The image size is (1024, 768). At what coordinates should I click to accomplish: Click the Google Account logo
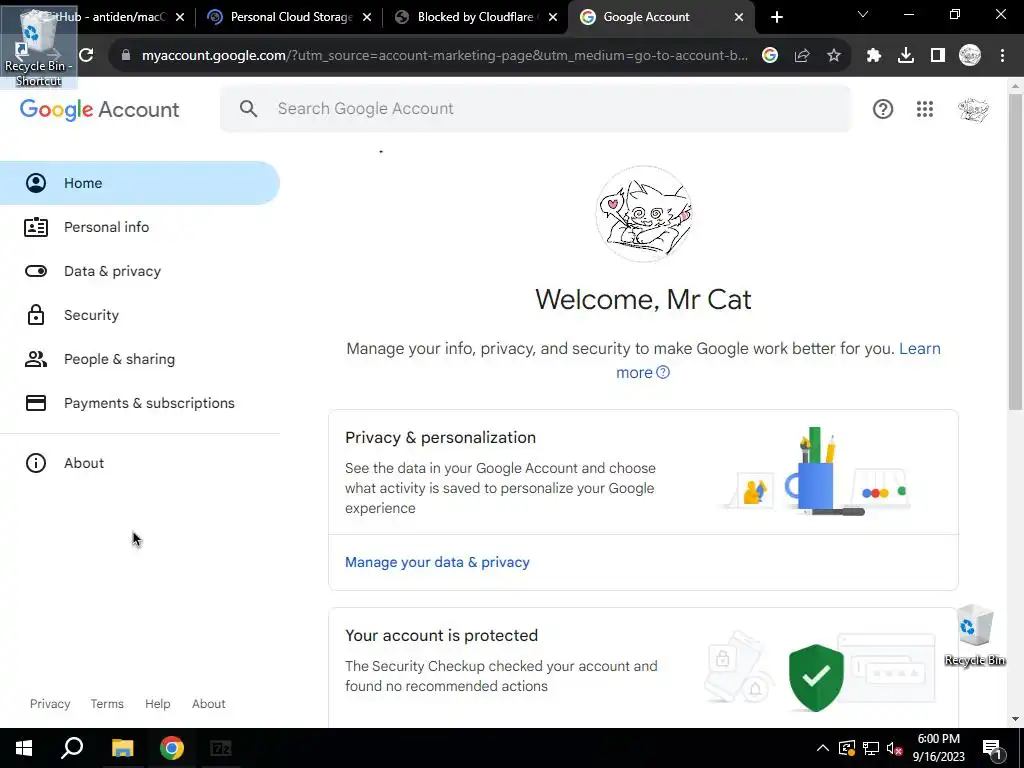99,109
